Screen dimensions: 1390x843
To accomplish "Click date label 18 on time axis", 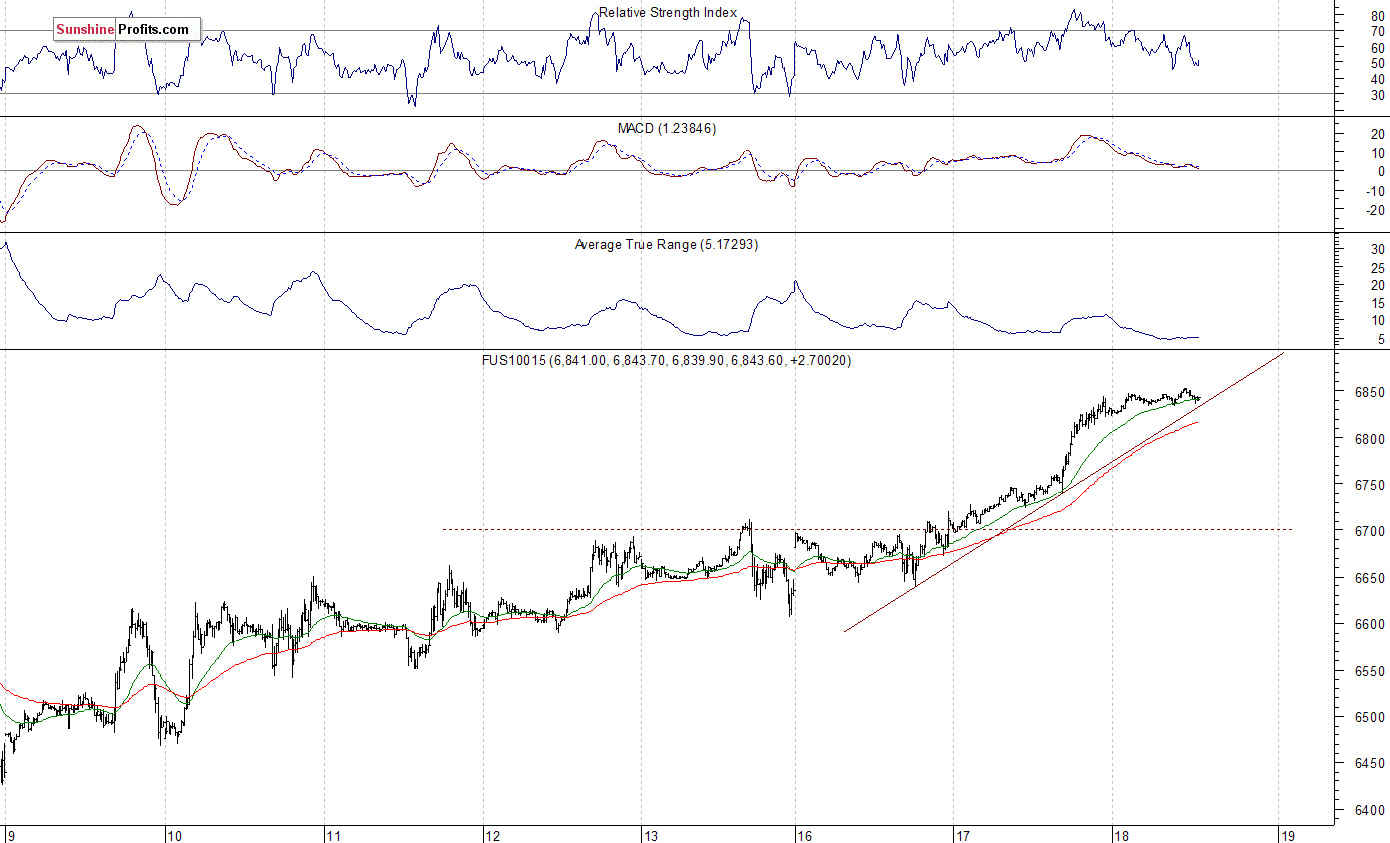I will coord(1124,835).
